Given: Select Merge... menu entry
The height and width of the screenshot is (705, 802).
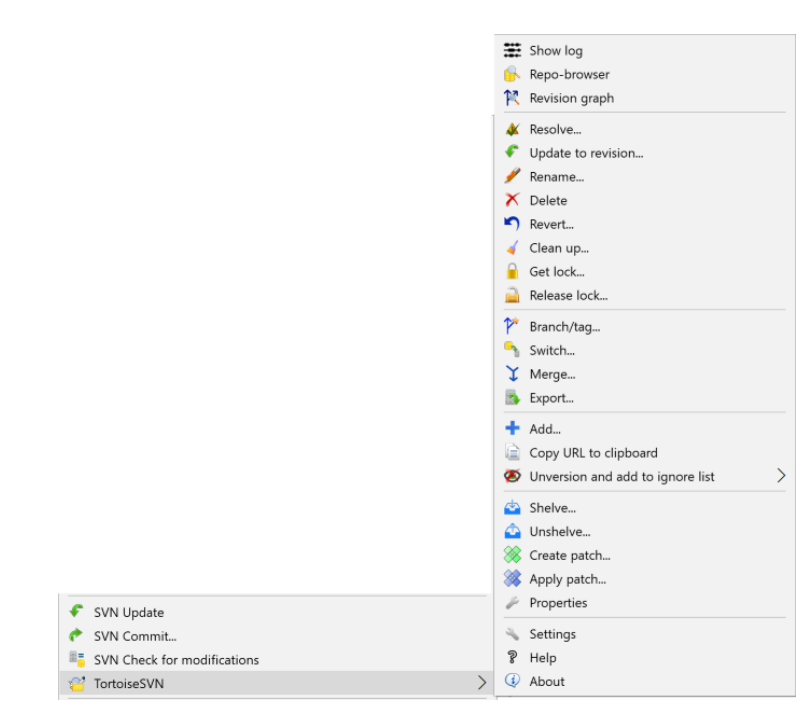Looking at the screenshot, I should pos(644,374).
